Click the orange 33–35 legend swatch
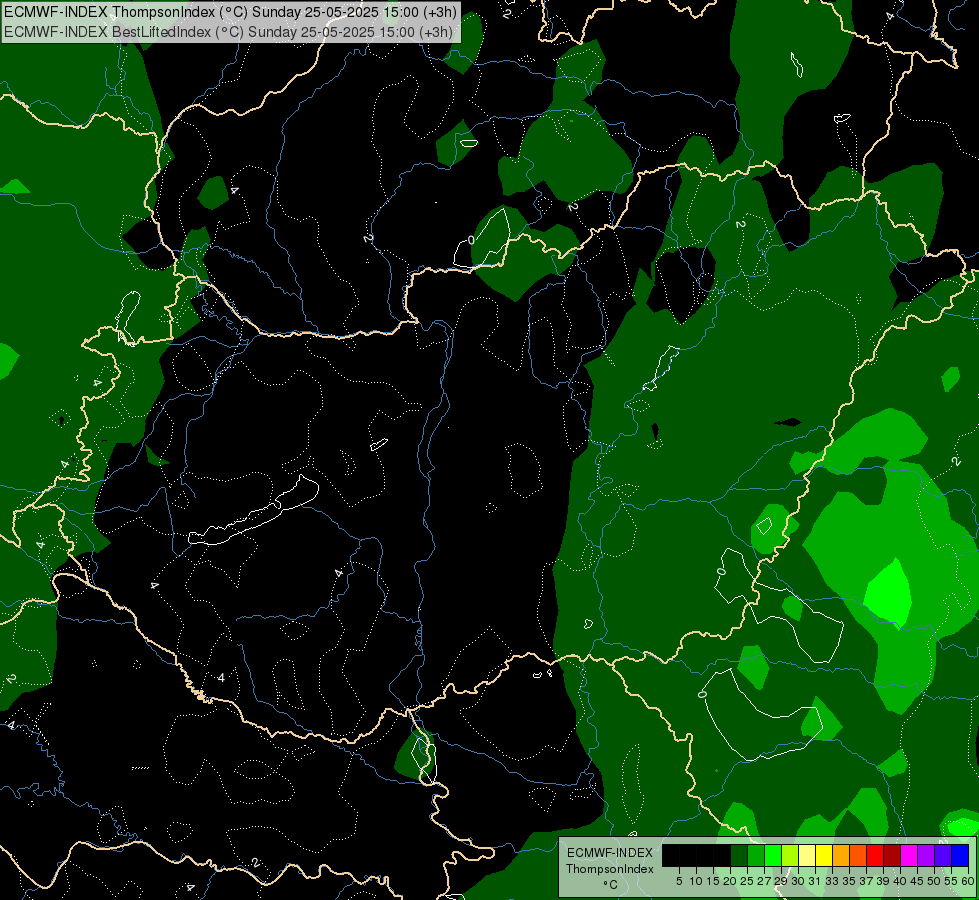 pyautogui.click(x=840, y=856)
